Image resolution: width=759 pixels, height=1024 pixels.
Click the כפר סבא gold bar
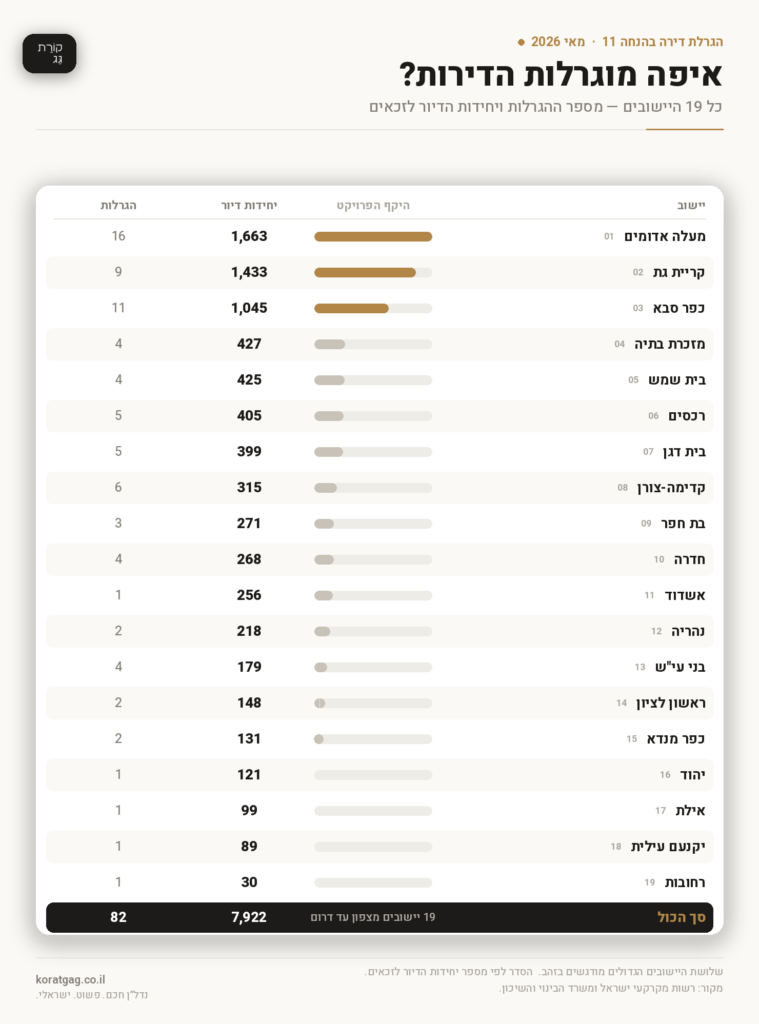(x=351, y=308)
